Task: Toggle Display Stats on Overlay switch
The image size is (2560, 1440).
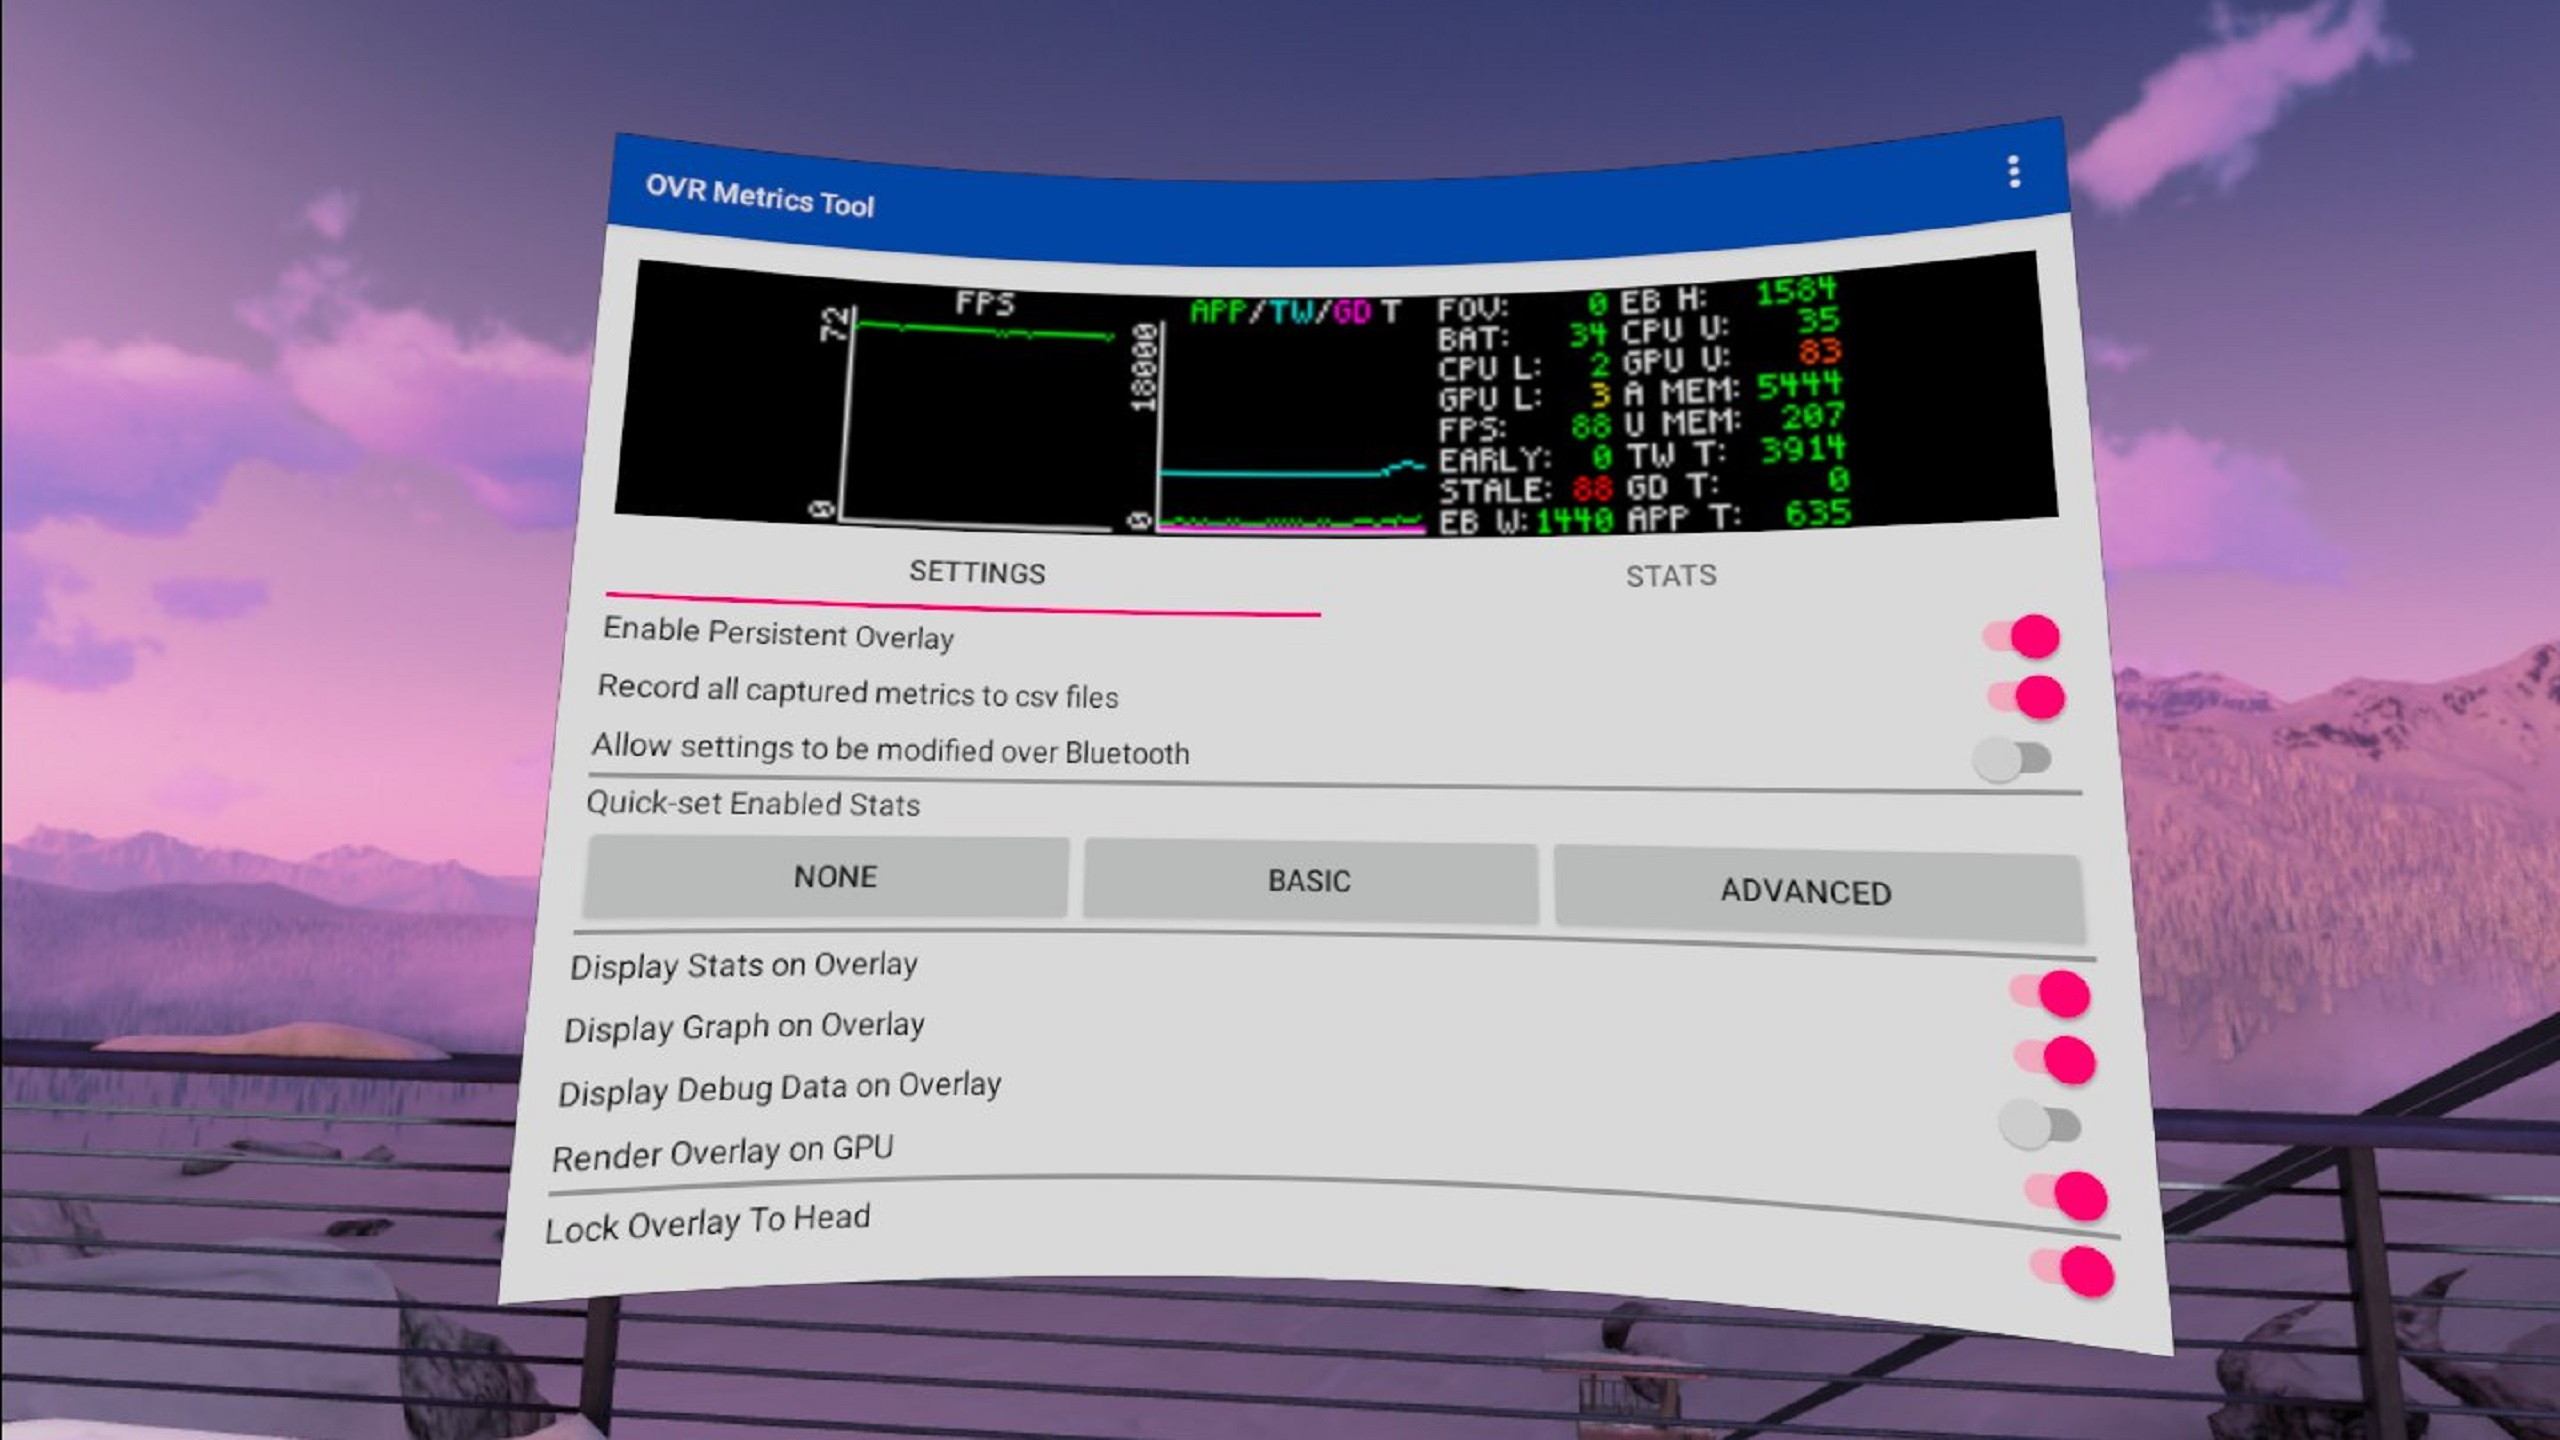Action: pyautogui.click(x=2052, y=994)
